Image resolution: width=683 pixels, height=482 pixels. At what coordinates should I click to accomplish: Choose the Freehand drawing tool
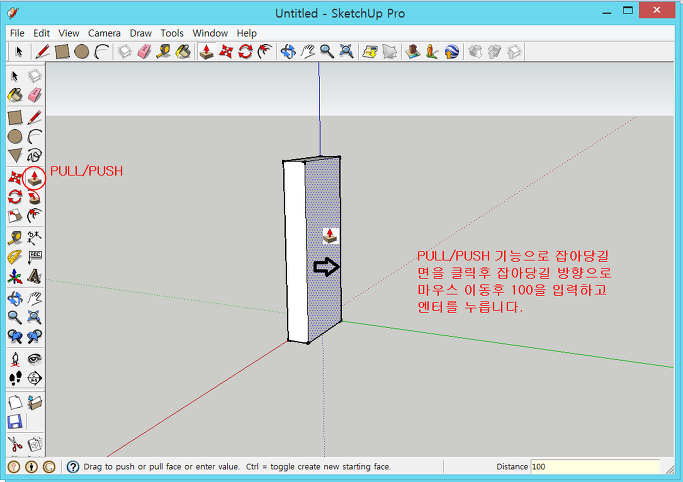pos(34,155)
